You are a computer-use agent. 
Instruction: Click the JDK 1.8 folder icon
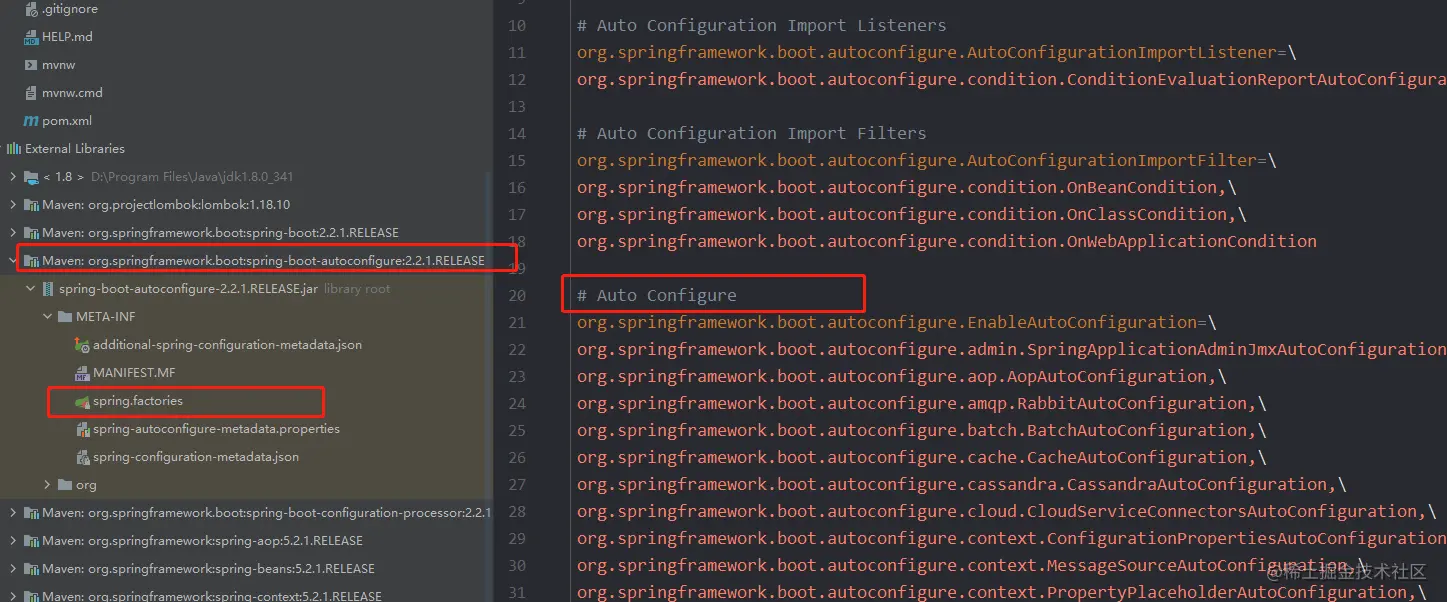31,177
